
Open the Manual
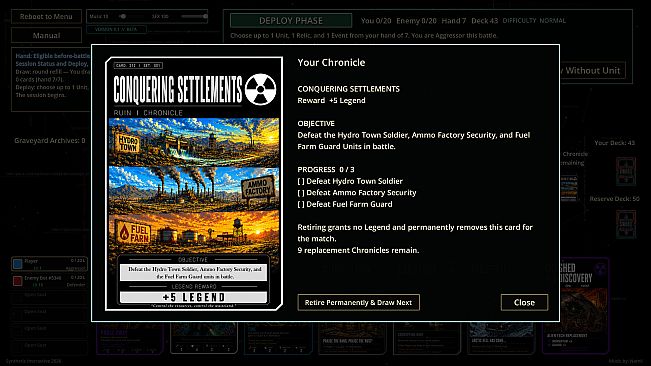[x=46, y=36]
